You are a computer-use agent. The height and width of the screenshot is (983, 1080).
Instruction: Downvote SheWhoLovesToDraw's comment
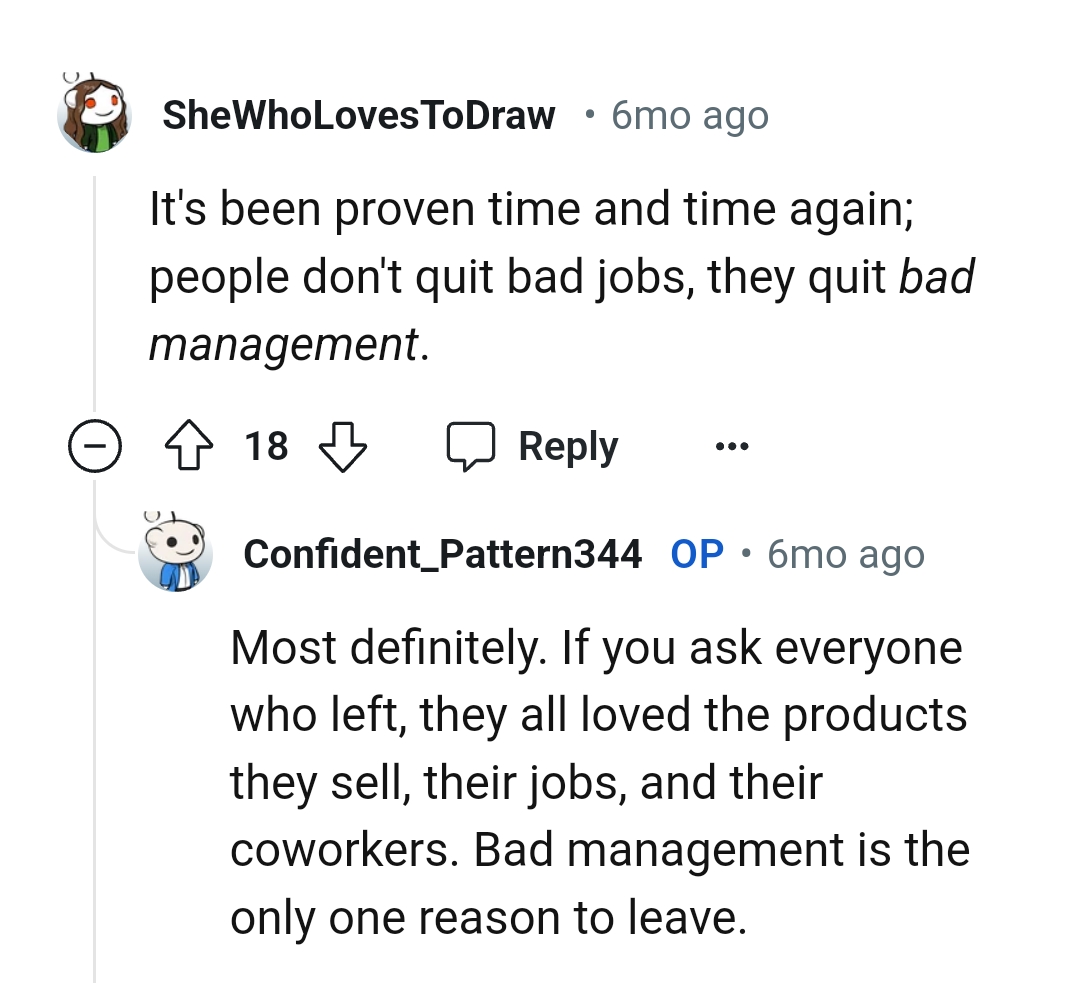[343, 446]
